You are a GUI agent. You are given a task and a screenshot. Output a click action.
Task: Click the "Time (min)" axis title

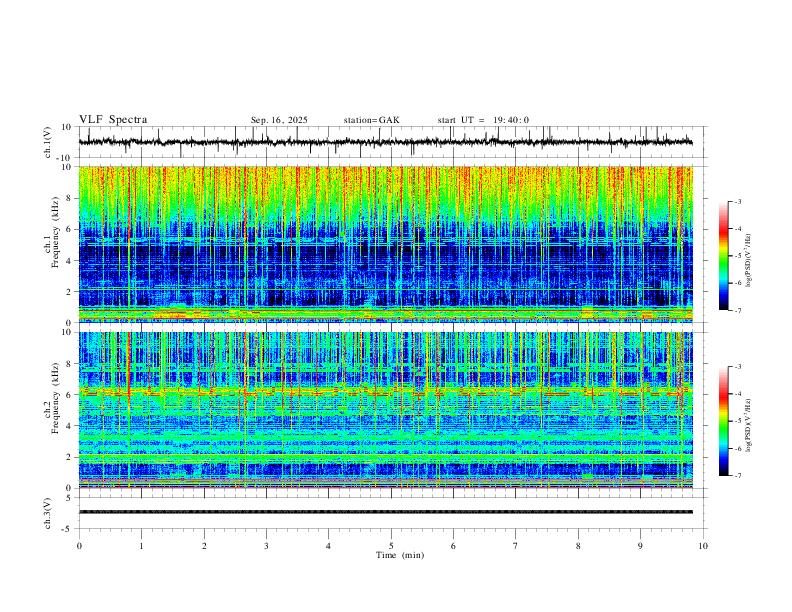click(x=400, y=555)
